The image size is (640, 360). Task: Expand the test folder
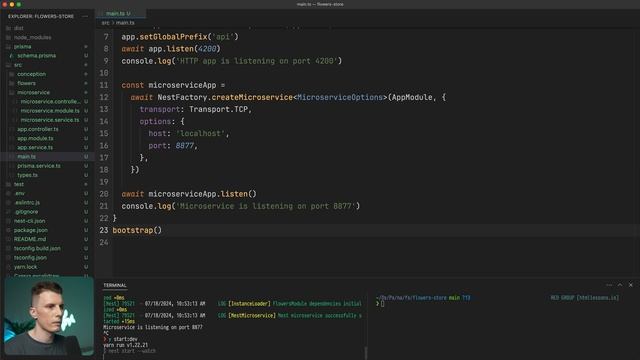[x=19, y=184]
